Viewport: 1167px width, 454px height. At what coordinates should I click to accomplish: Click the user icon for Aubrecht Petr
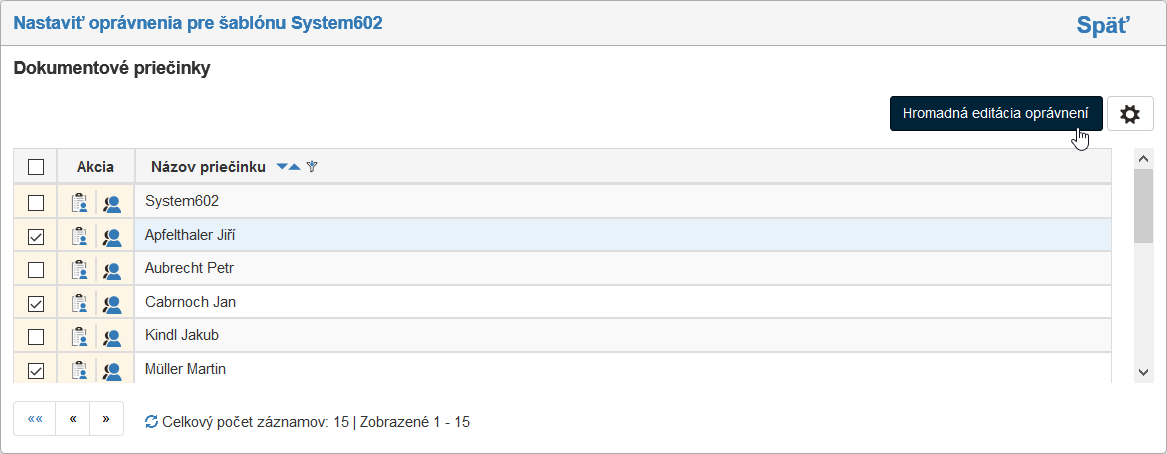pyautogui.click(x=112, y=270)
